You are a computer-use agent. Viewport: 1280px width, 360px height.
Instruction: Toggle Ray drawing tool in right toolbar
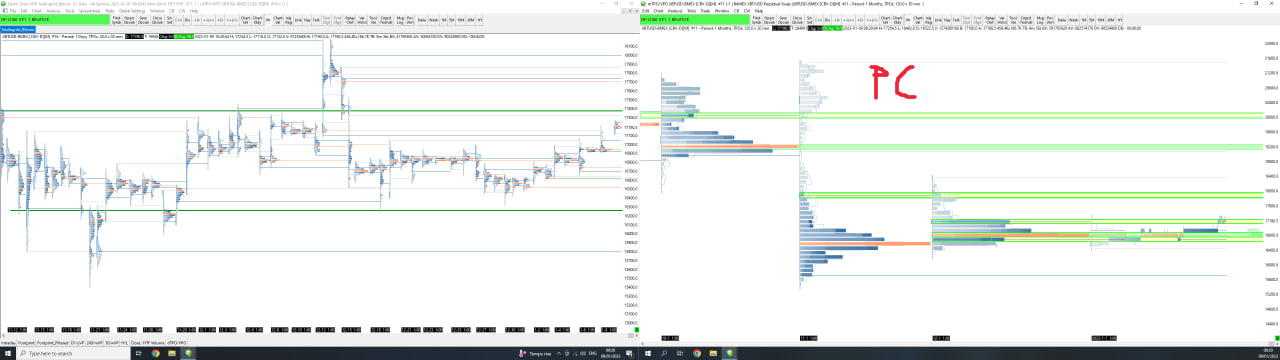tap(947, 20)
